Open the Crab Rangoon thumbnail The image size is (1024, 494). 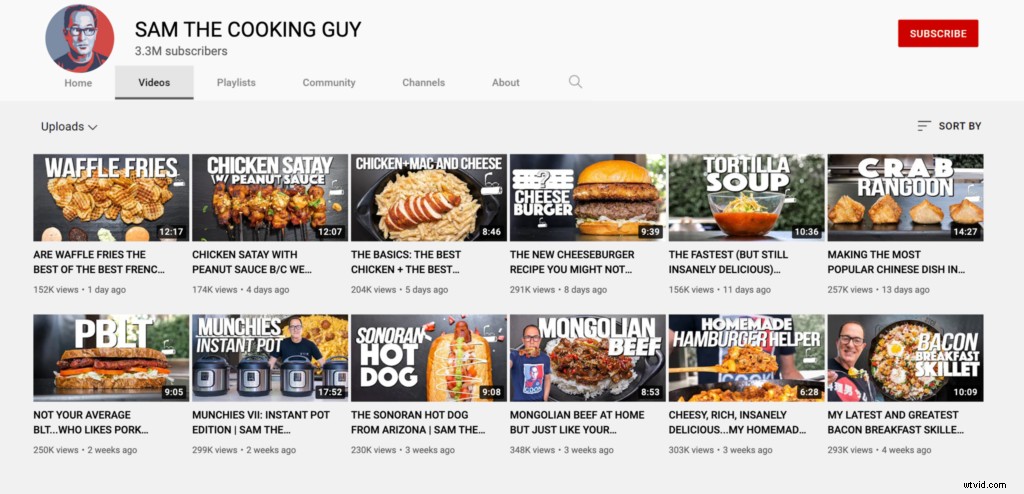[x=905, y=198]
